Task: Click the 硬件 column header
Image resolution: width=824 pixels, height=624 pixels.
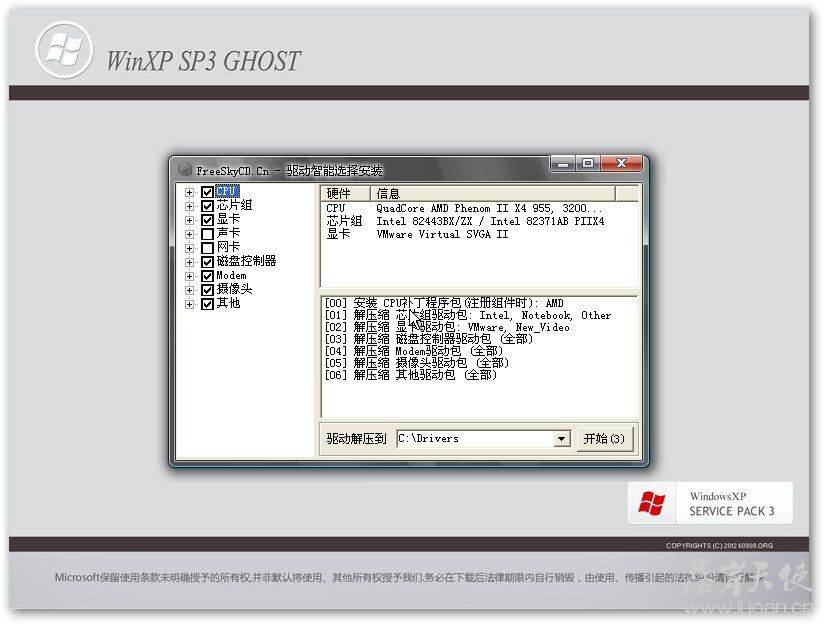Action: 345,193
